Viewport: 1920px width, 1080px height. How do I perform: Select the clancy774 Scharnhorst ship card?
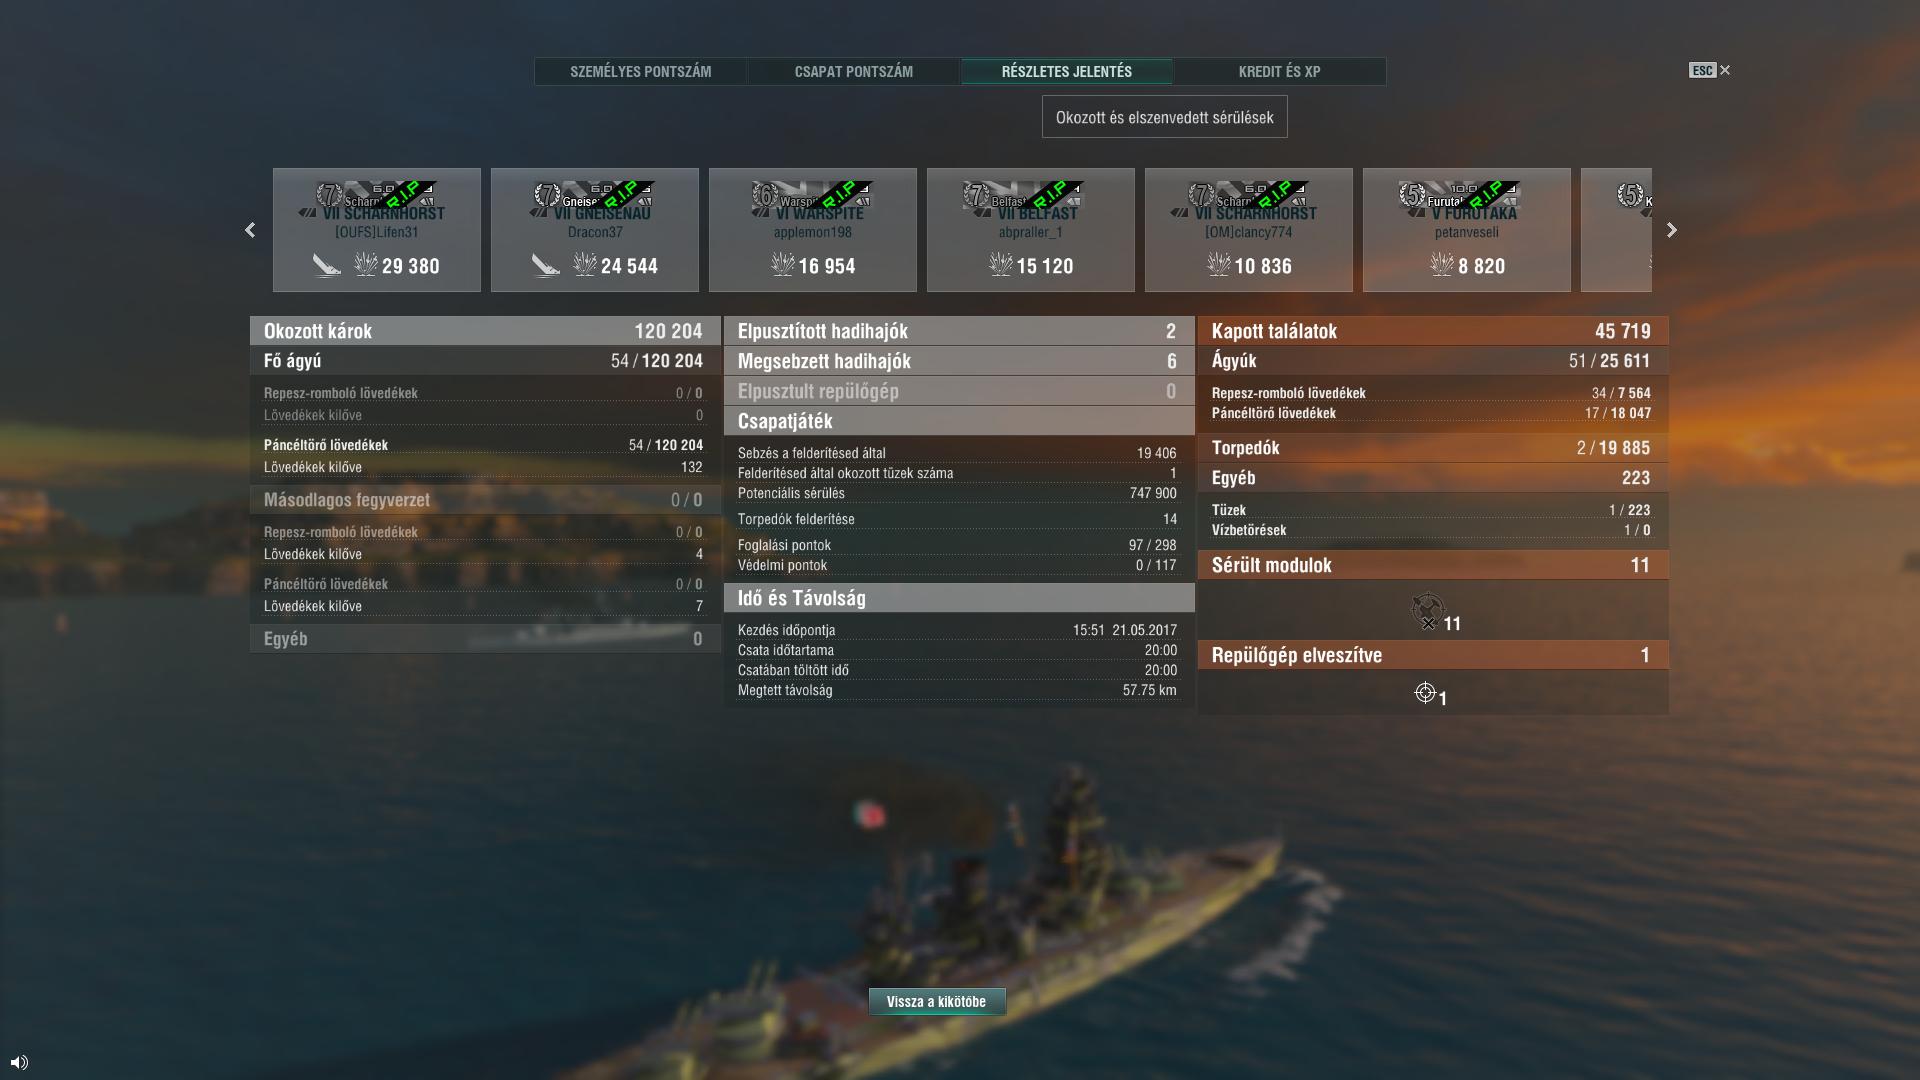1249,230
